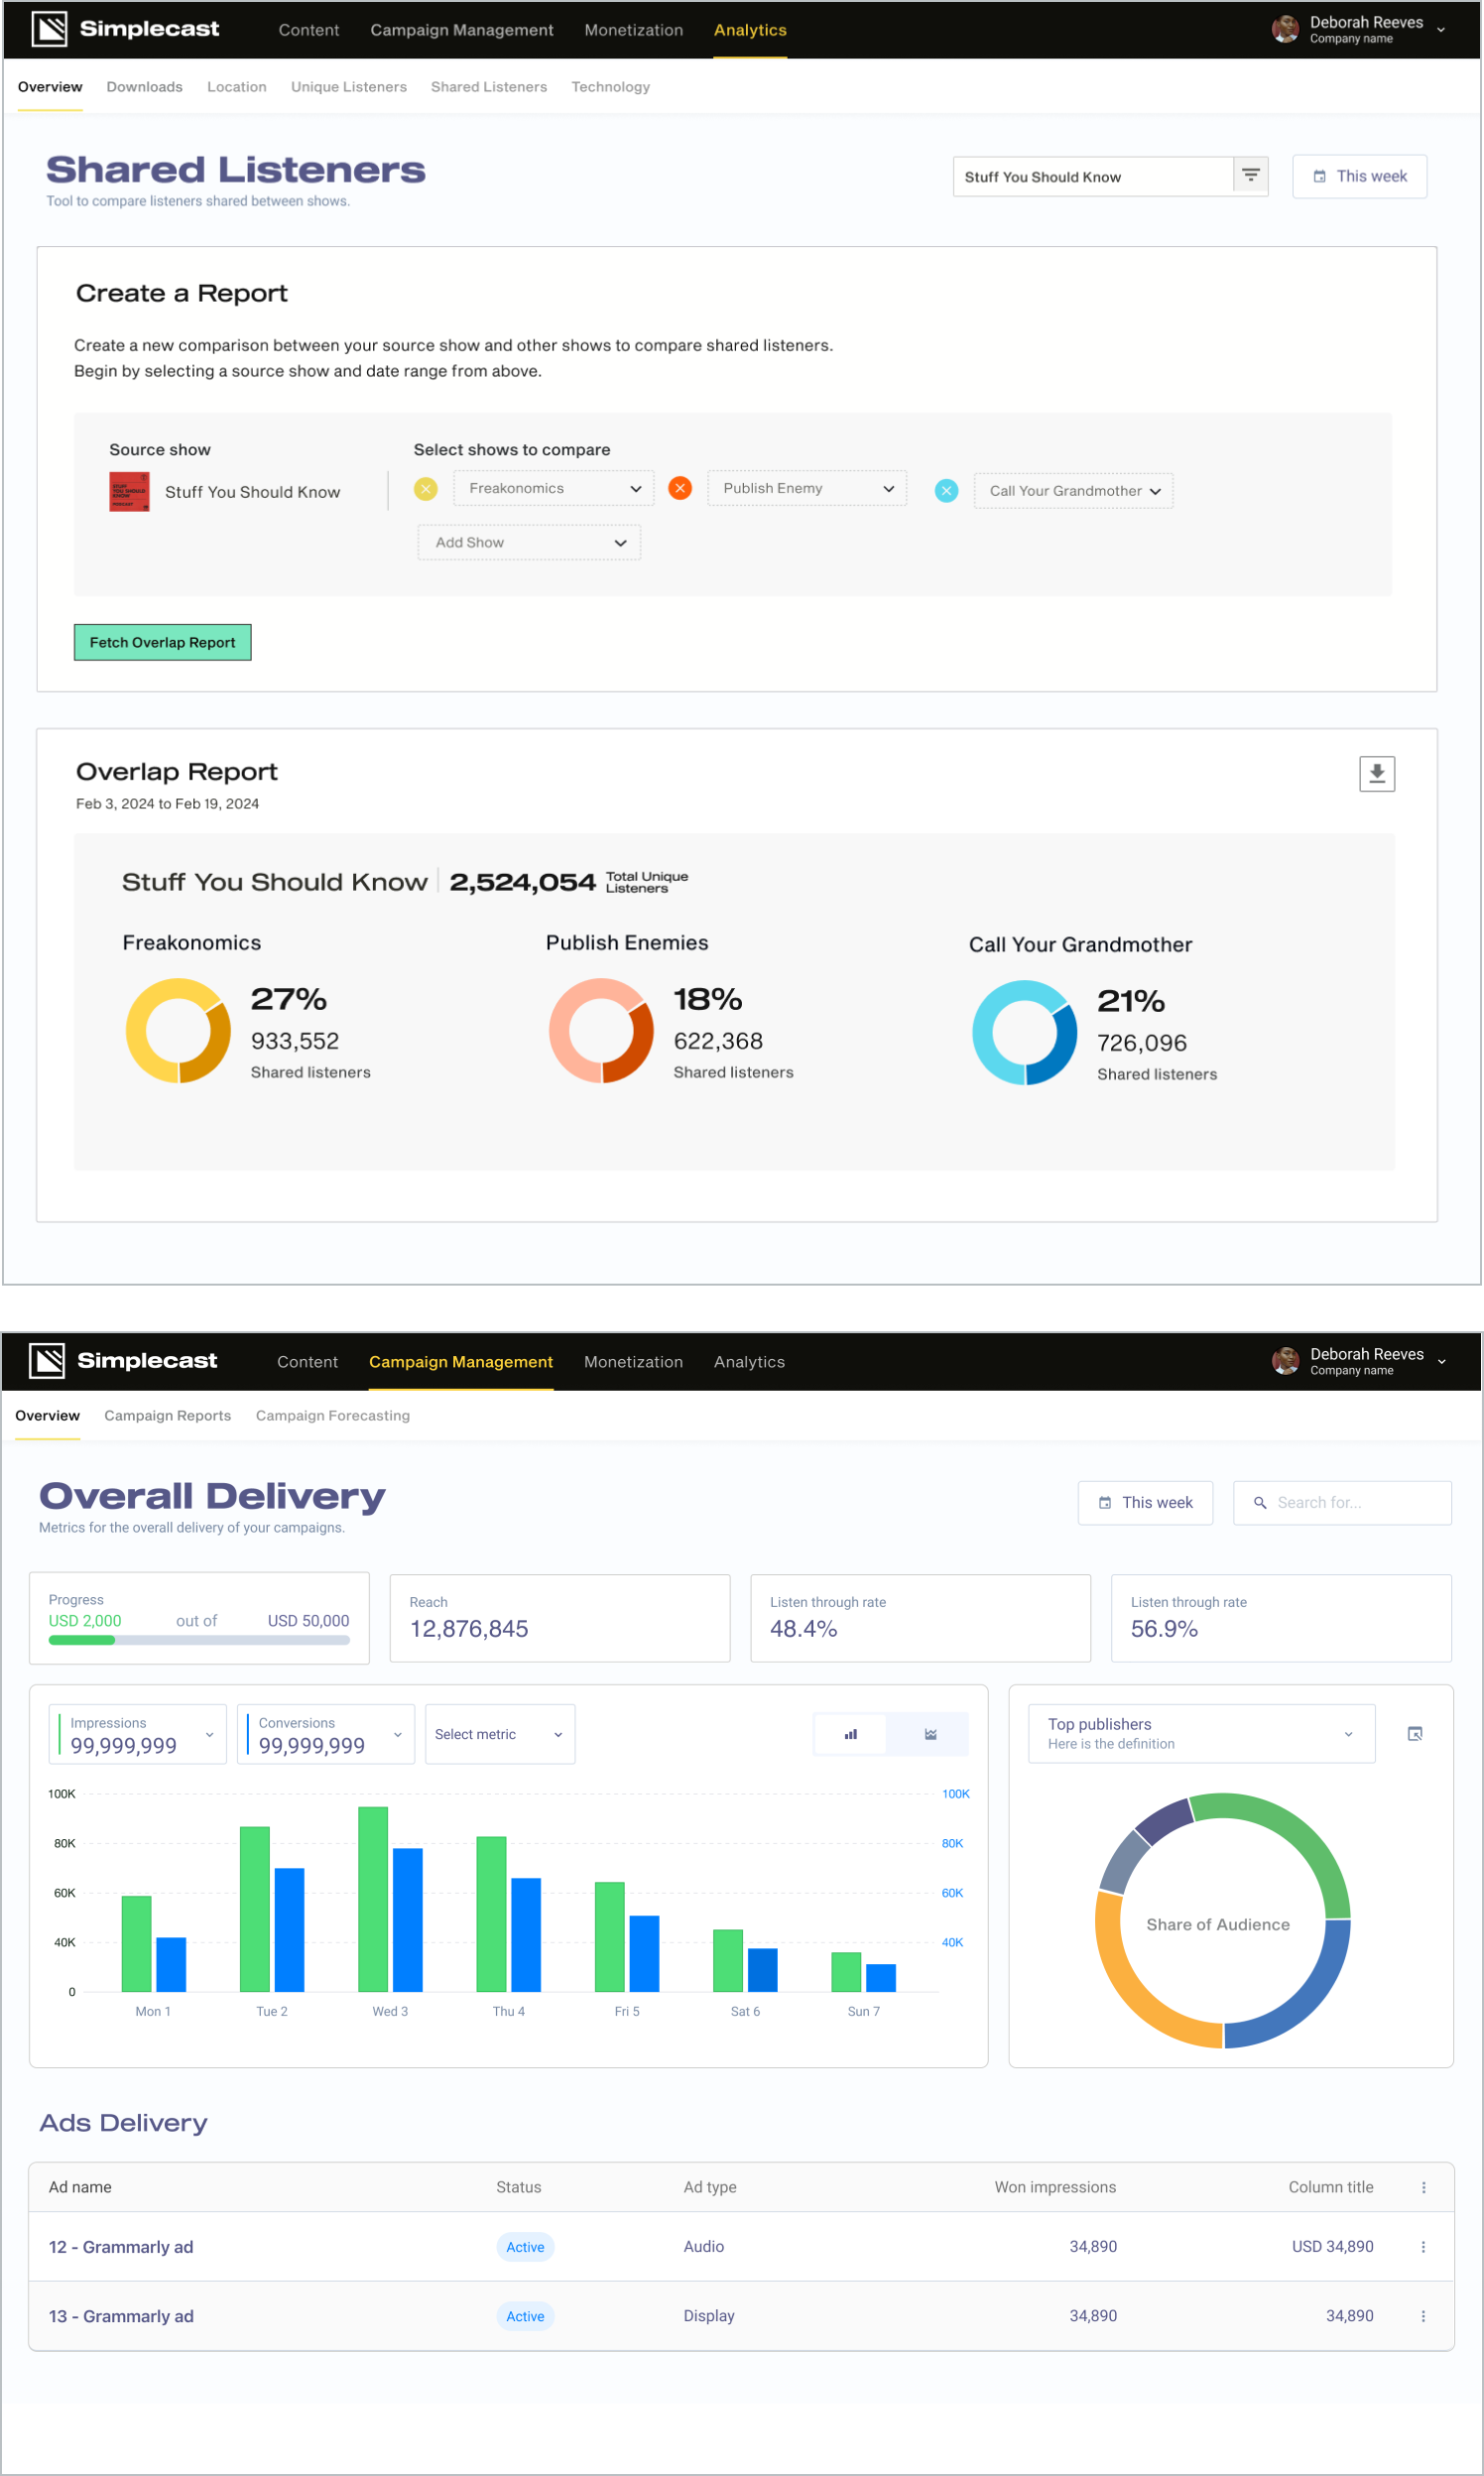Open Content in the Analytics page nav
1484x2476 pixels.
(x=309, y=30)
